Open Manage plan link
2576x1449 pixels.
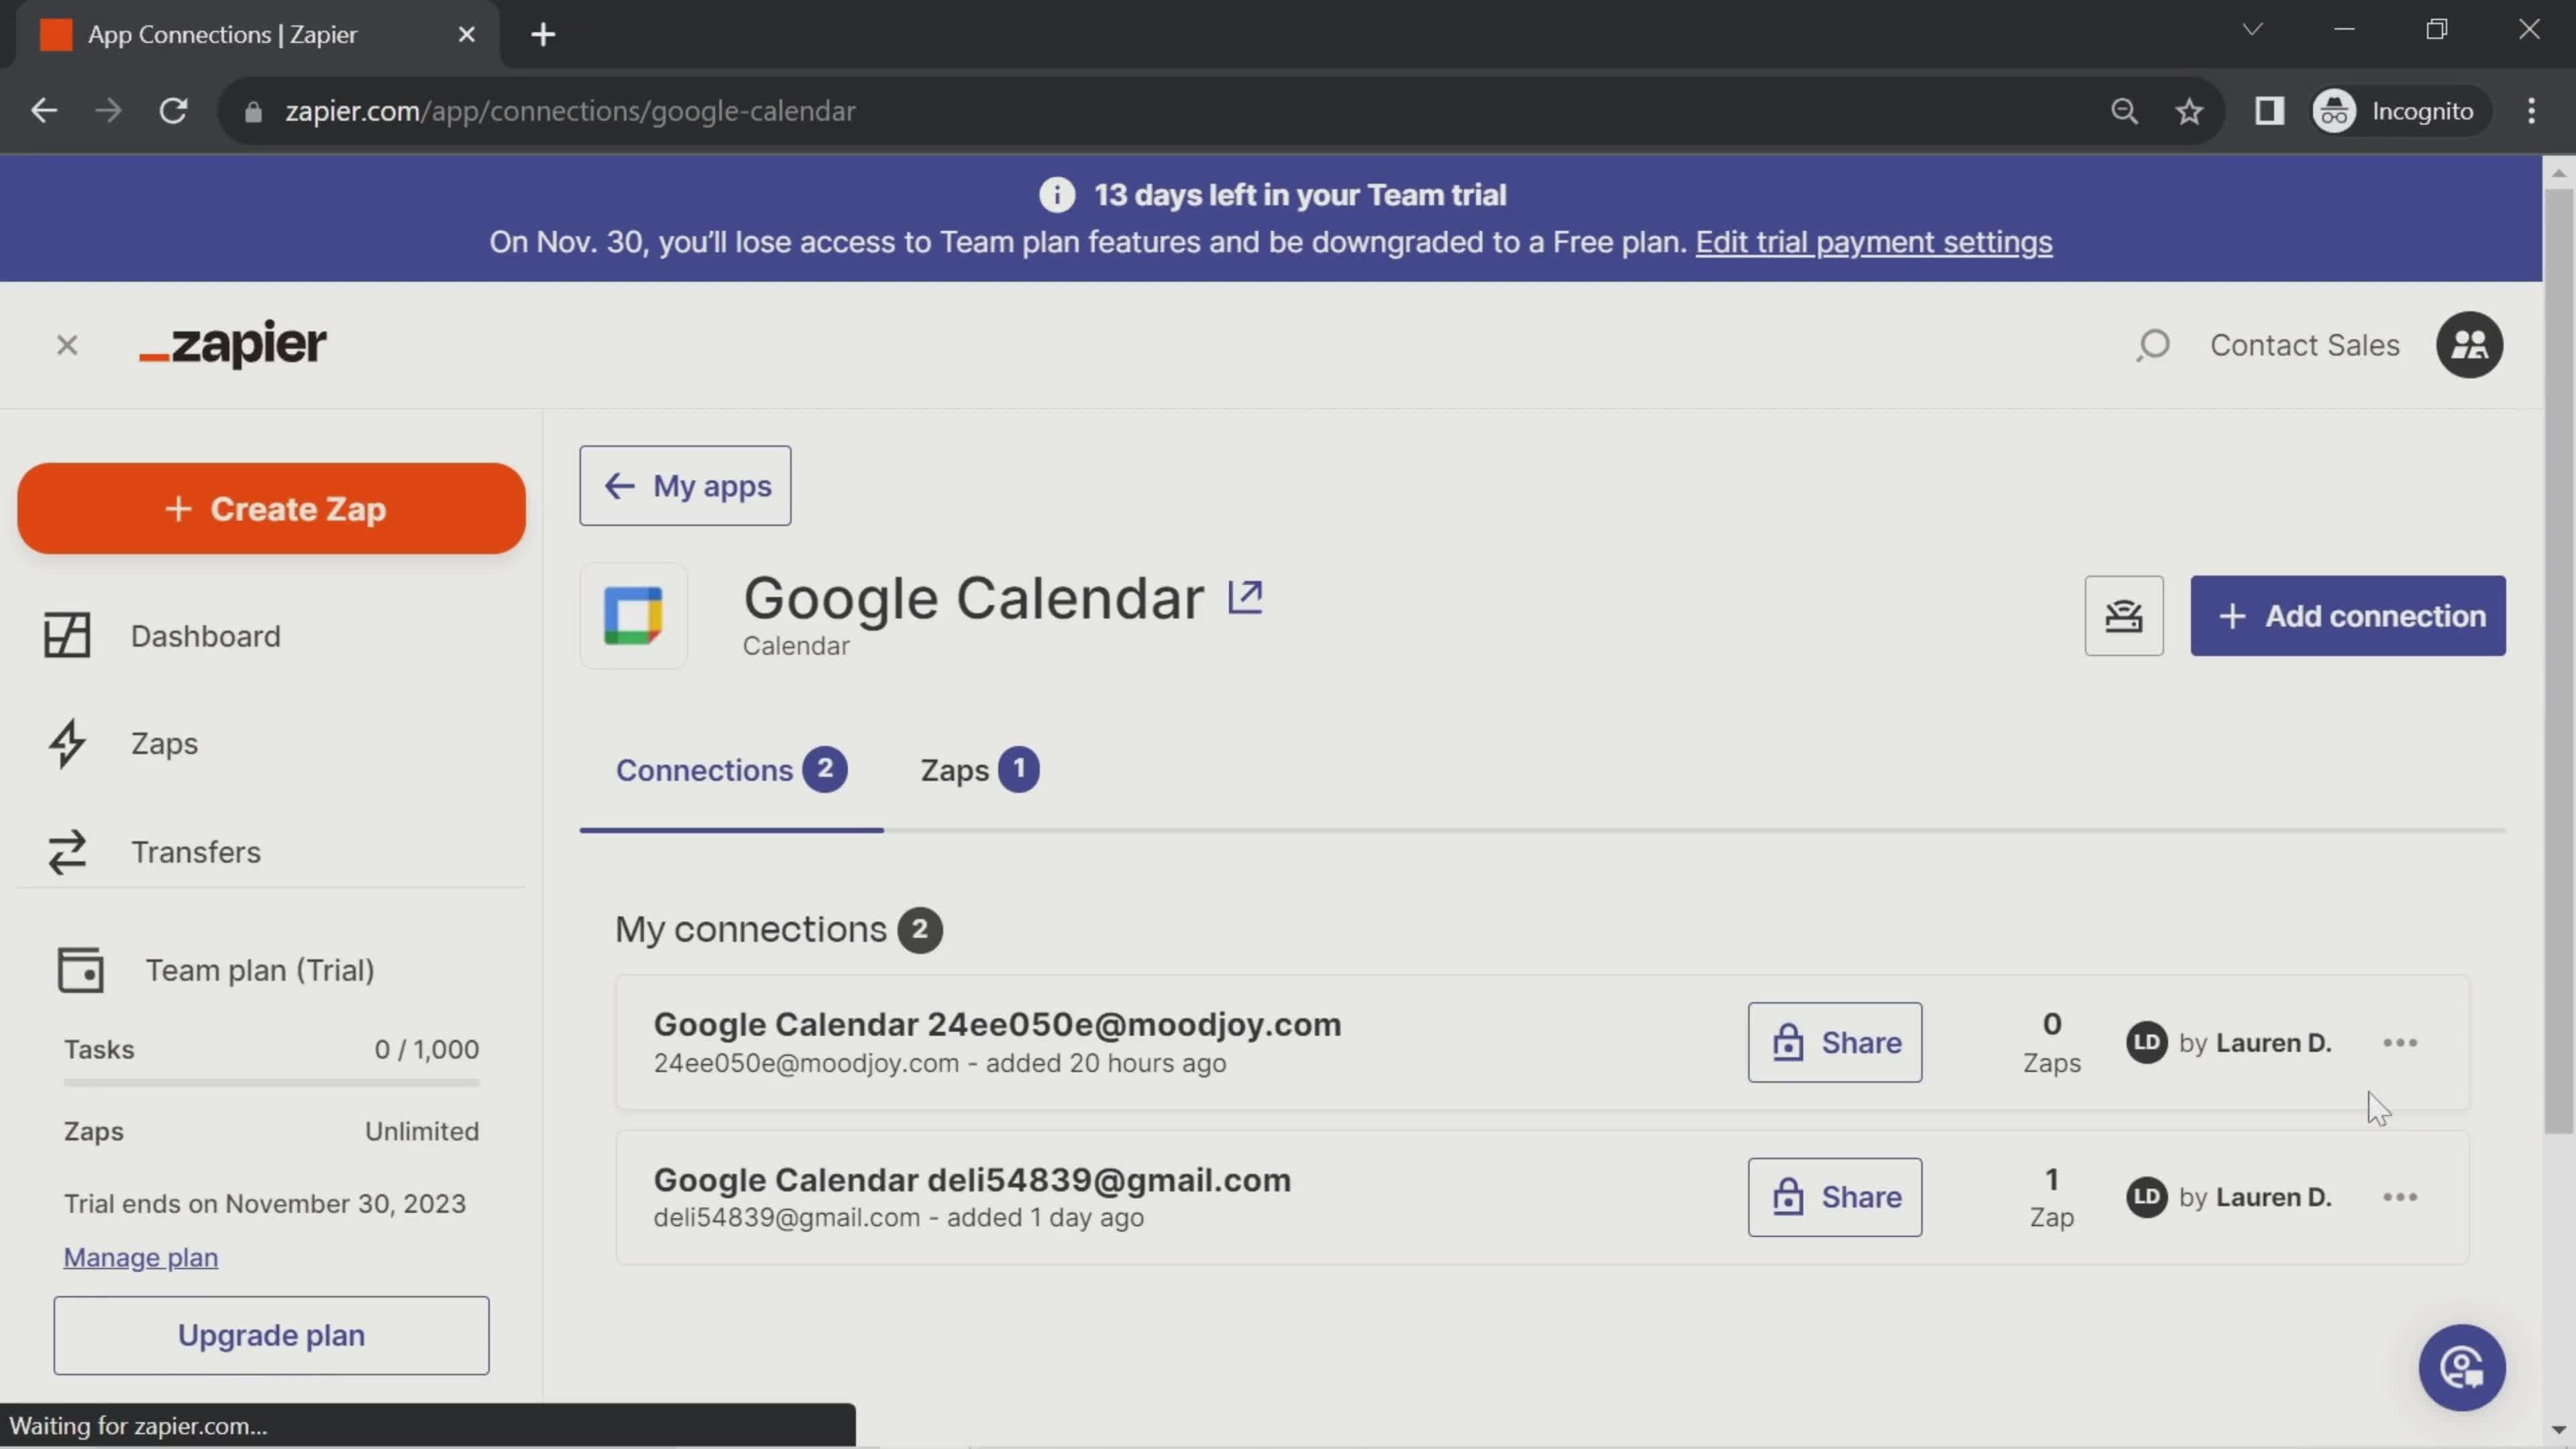(140, 1256)
